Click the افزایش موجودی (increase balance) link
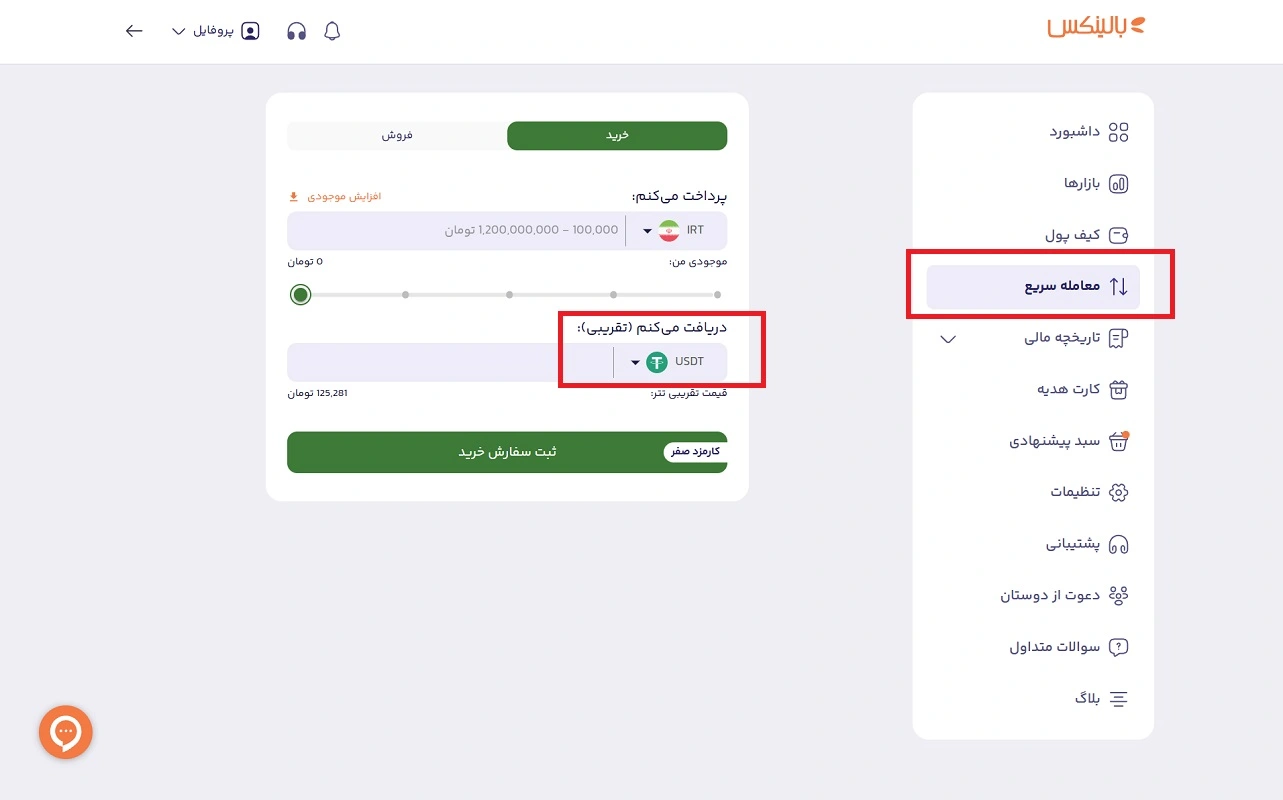This screenshot has height=800, width=1283. pos(334,197)
